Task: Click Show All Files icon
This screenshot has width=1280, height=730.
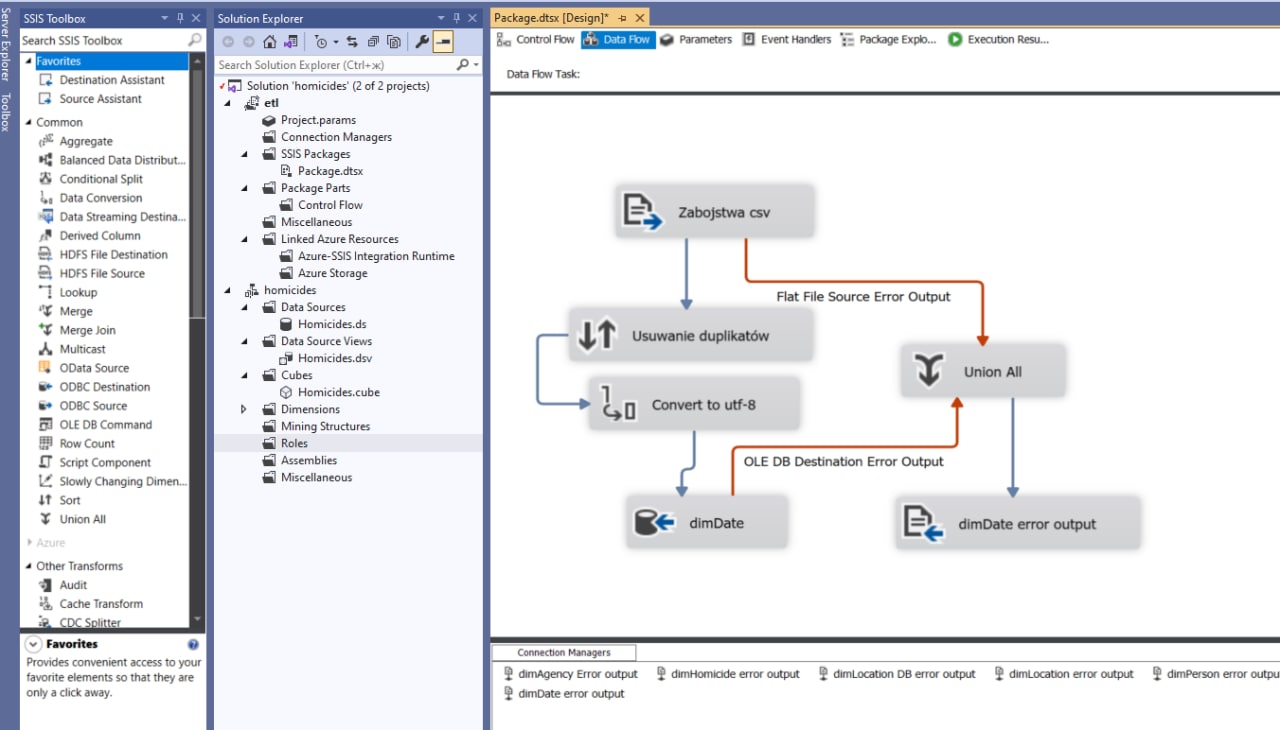Action: (x=394, y=42)
